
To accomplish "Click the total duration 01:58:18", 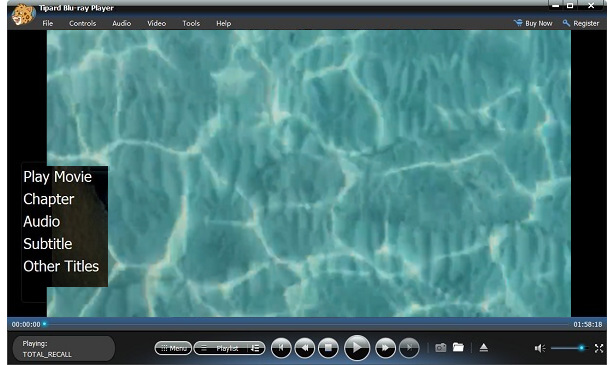I will coord(588,324).
